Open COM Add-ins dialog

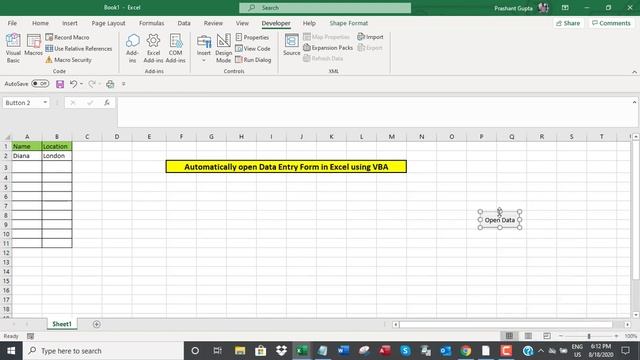pos(176,48)
